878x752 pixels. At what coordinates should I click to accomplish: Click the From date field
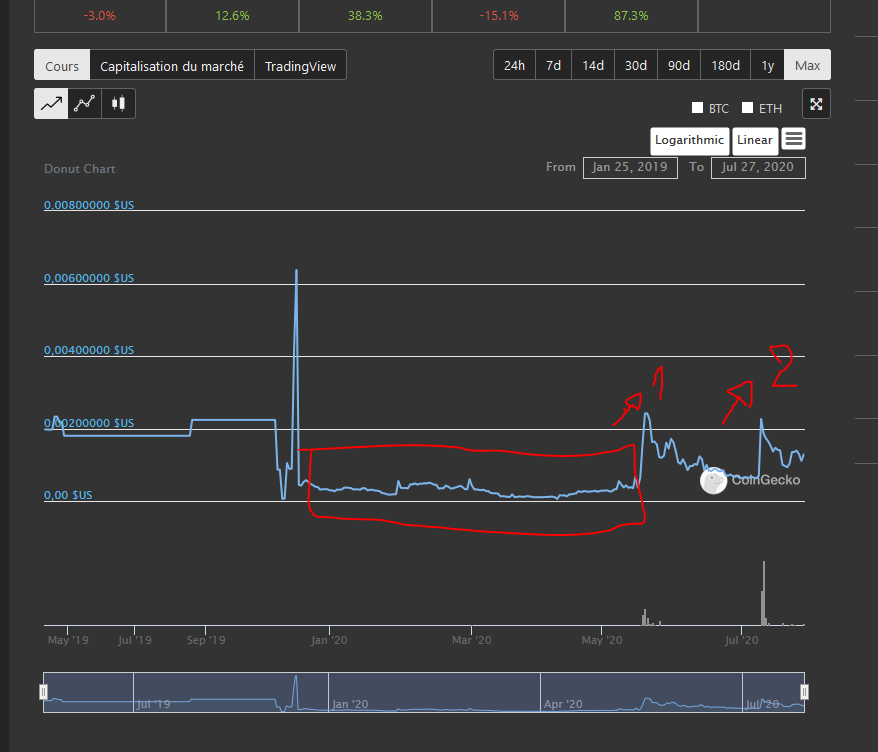coord(630,167)
